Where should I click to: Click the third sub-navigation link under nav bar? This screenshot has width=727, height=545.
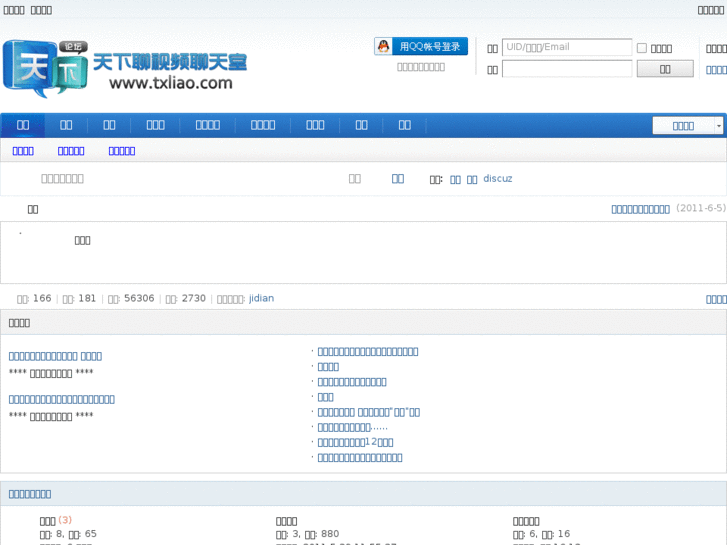coord(121,151)
